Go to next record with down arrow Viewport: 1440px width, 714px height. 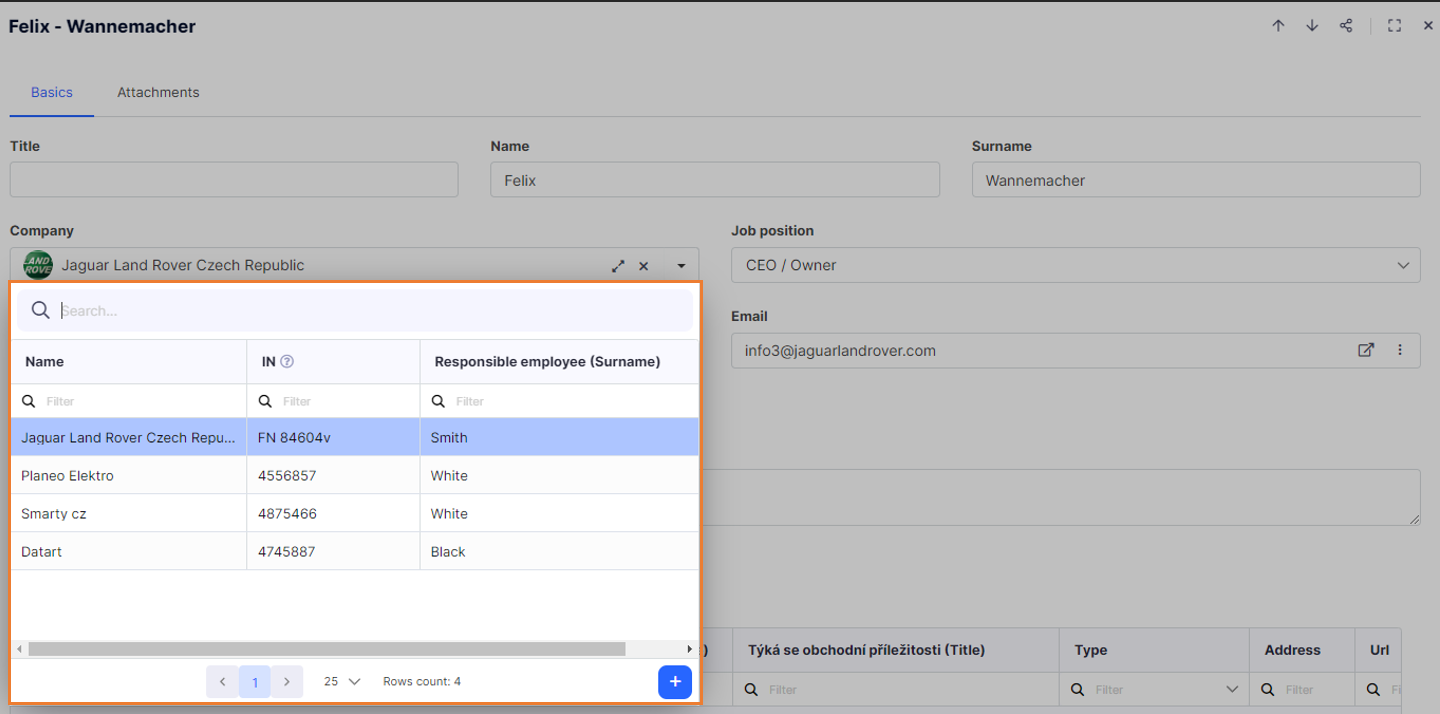coord(1312,26)
